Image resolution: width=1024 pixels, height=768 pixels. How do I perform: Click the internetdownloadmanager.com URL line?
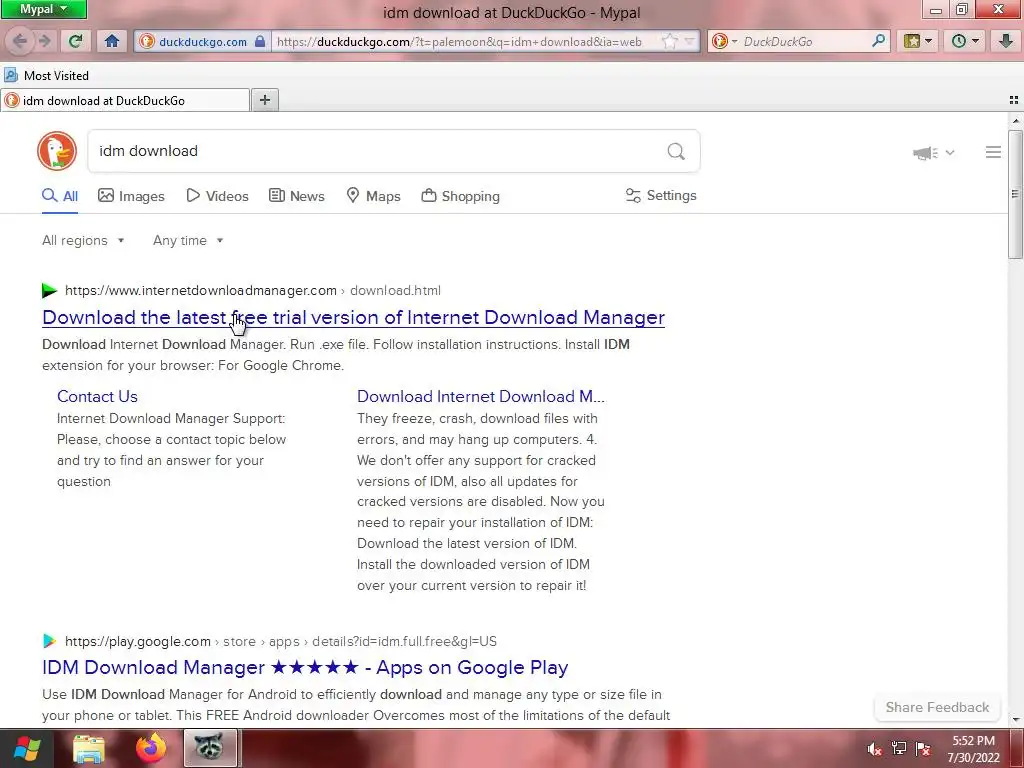253,291
